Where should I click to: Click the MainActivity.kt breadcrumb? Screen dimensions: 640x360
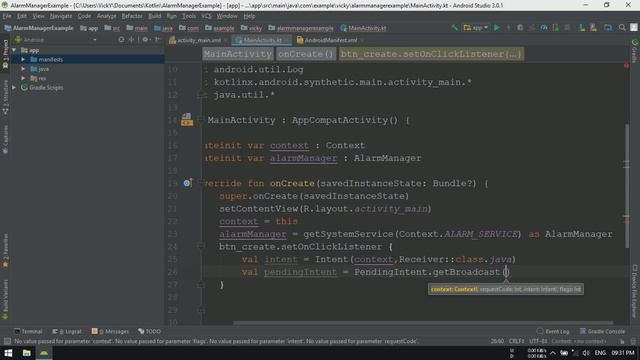coord(363,28)
